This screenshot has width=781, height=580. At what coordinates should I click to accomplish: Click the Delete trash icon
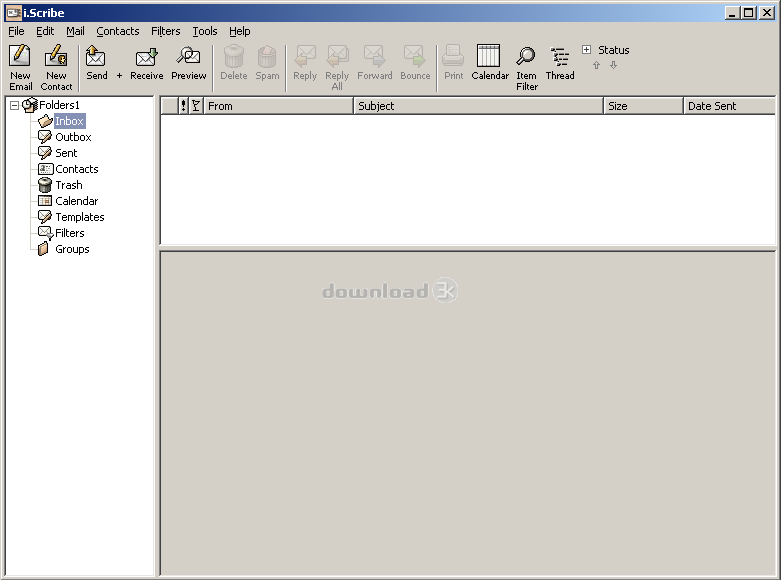pos(234,62)
